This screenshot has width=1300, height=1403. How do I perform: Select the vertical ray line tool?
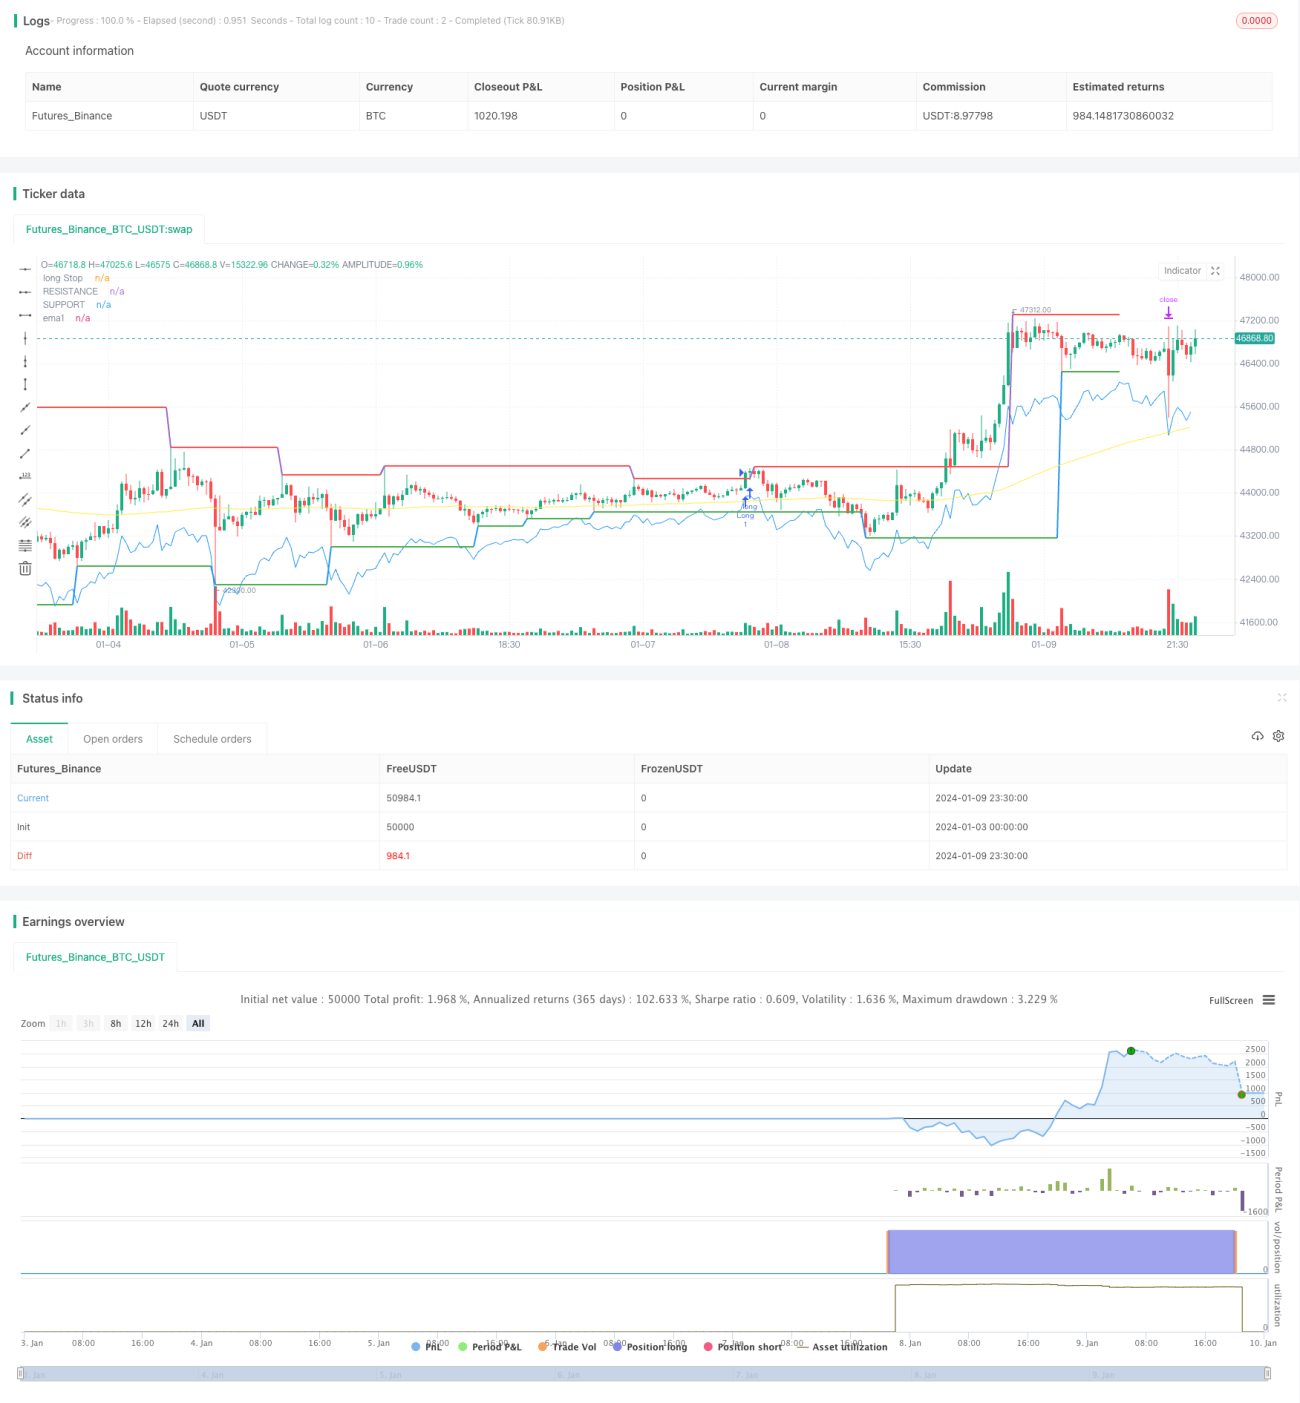(25, 361)
